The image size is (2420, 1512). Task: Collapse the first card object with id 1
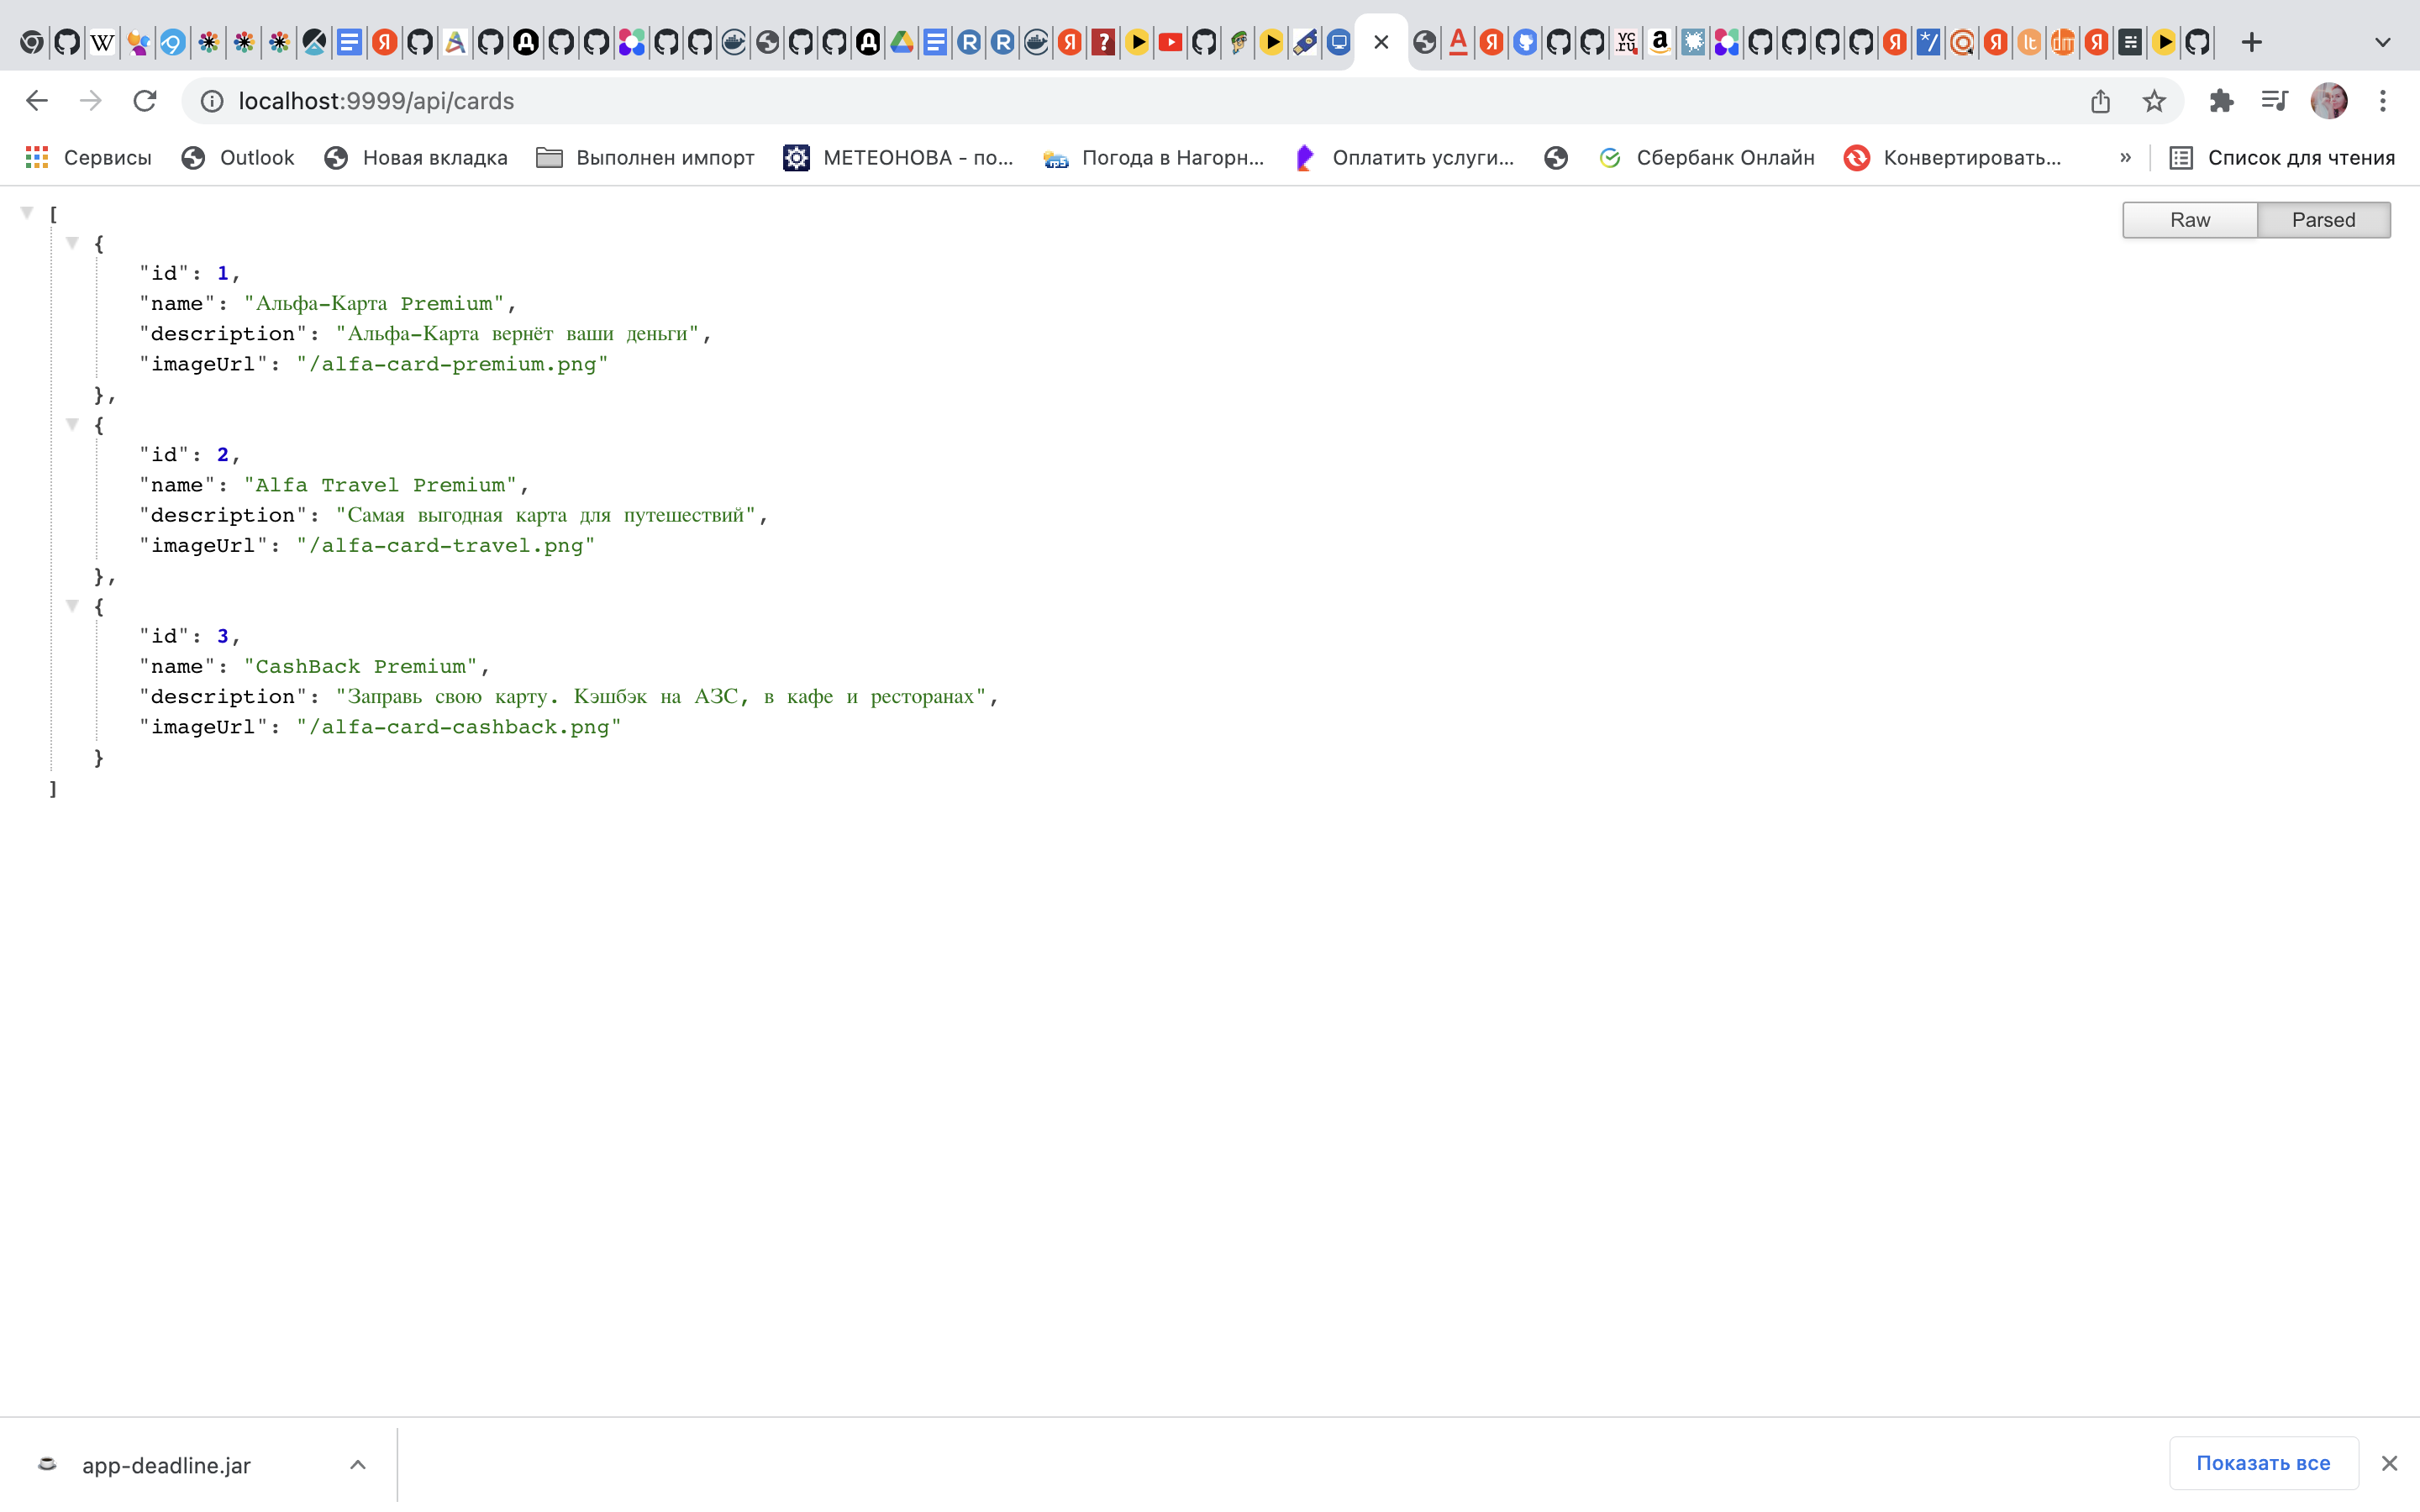pyautogui.click(x=72, y=243)
